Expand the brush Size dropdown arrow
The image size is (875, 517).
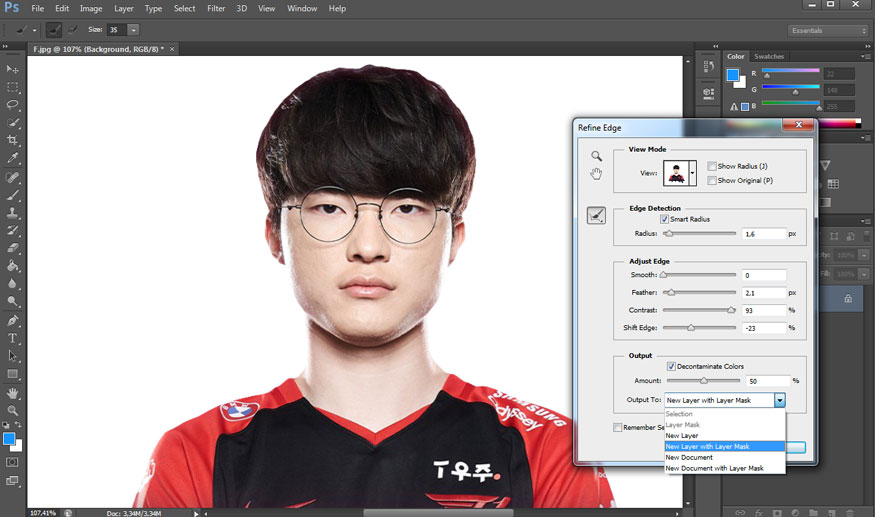tap(133, 30)
